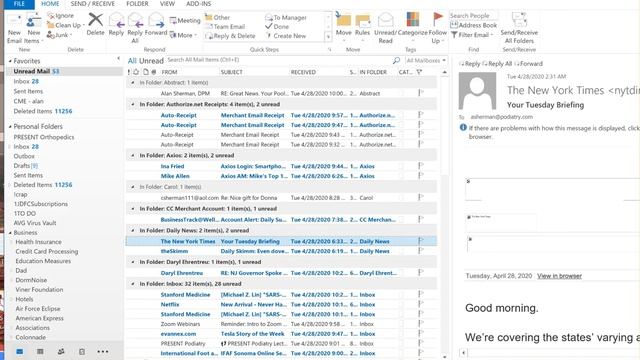Expand the Quick Steps gallery
Screen dimensions: 640x360
coord(328,37)
